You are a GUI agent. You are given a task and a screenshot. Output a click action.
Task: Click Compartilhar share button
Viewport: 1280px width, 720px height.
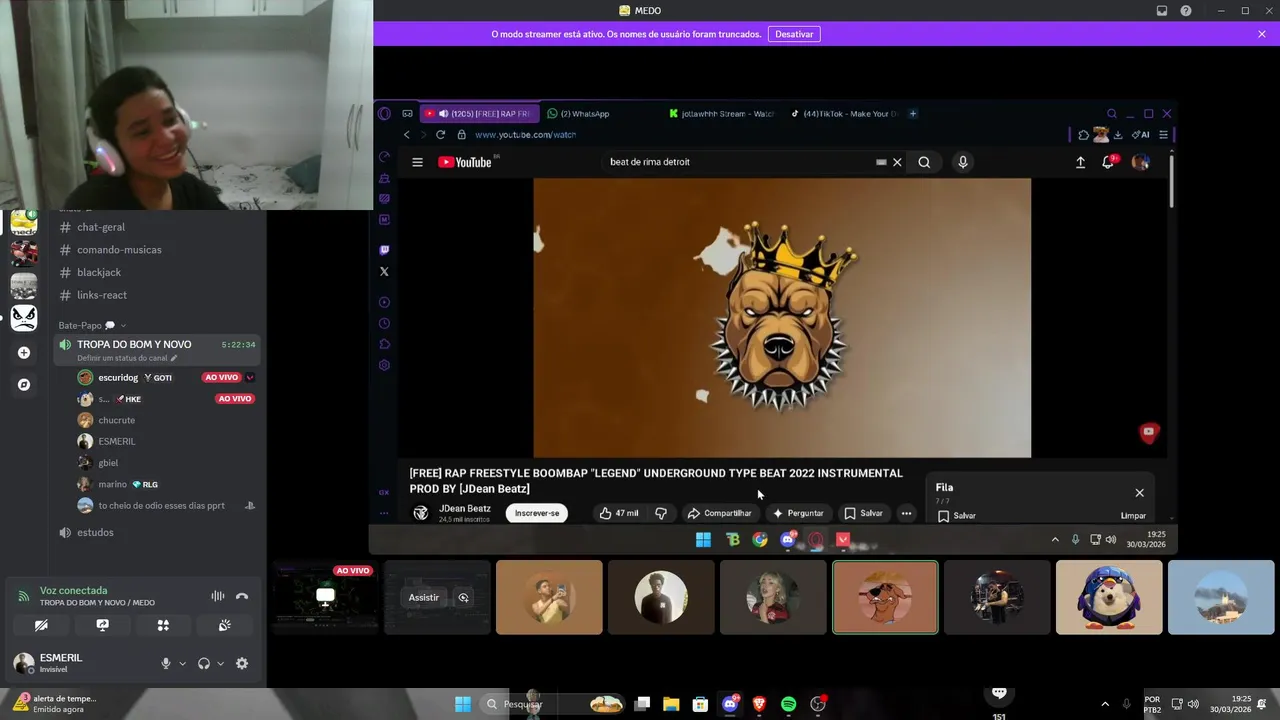719,513
